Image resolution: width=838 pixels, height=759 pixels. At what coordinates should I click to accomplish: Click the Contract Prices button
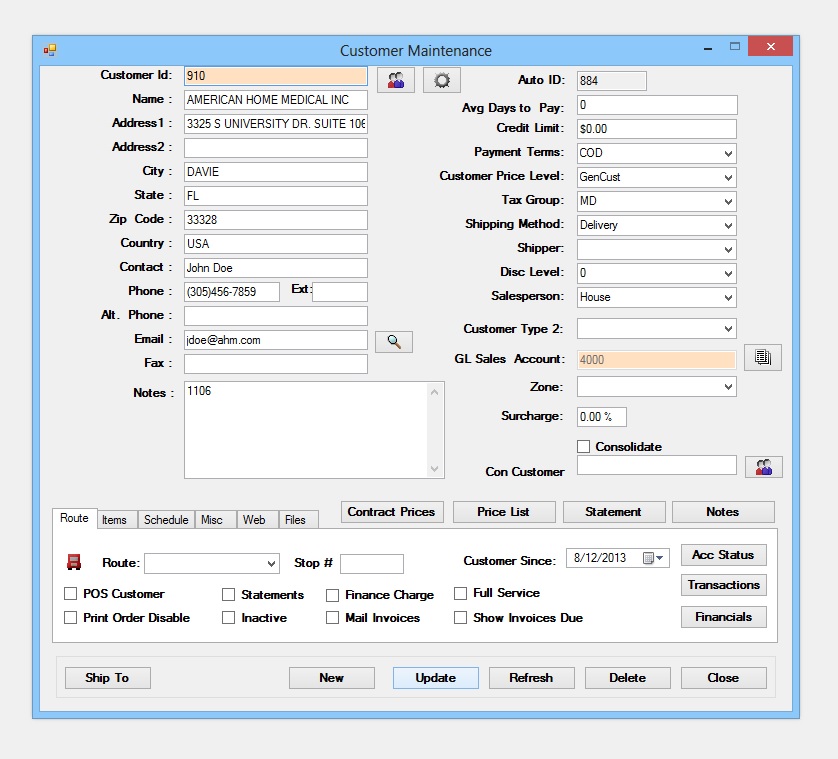click(x=392, y=512)
